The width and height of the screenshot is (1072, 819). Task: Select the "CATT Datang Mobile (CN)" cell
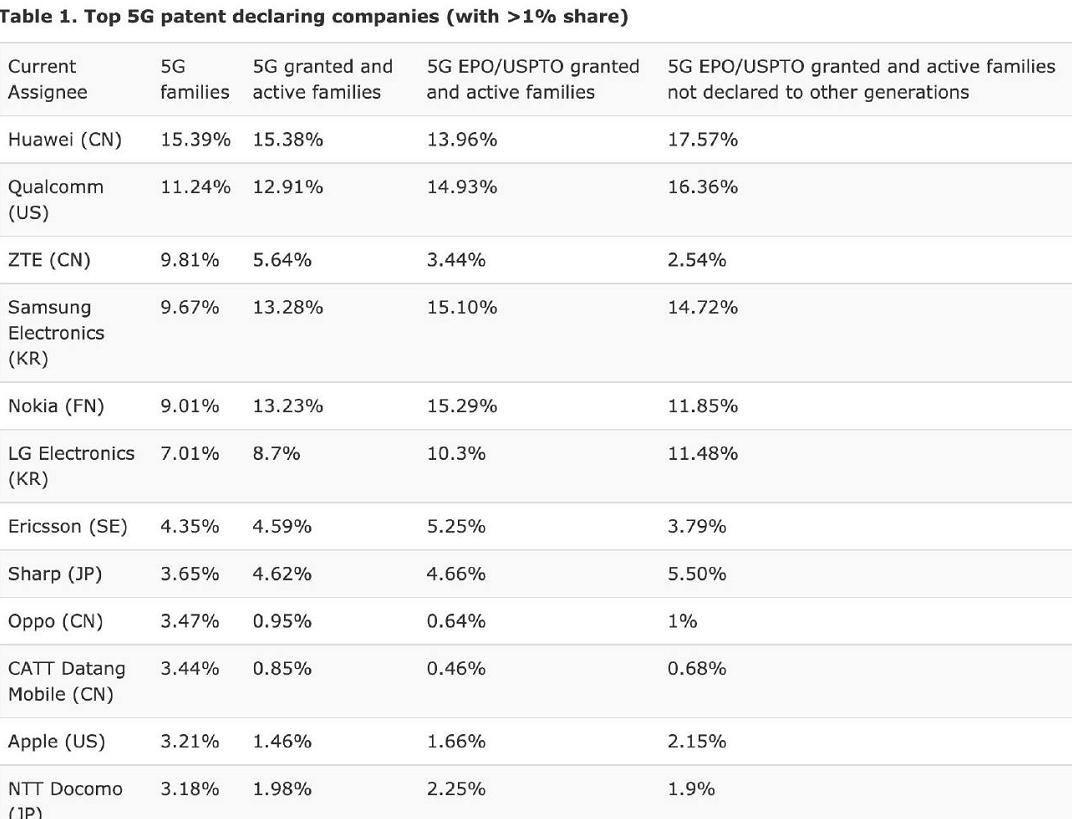(67, 680)
